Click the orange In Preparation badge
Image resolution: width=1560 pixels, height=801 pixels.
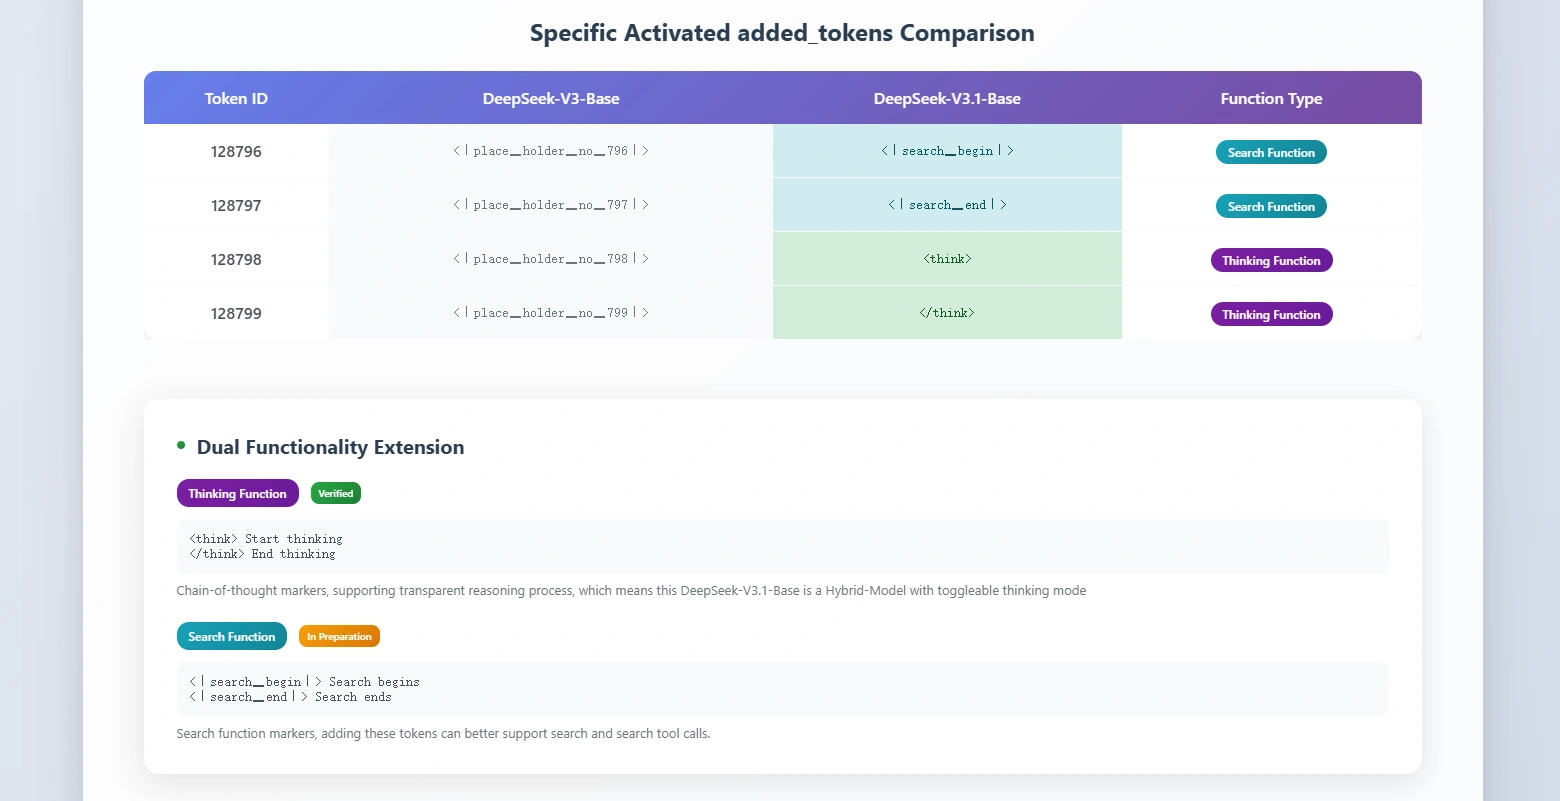click(339, 636)
